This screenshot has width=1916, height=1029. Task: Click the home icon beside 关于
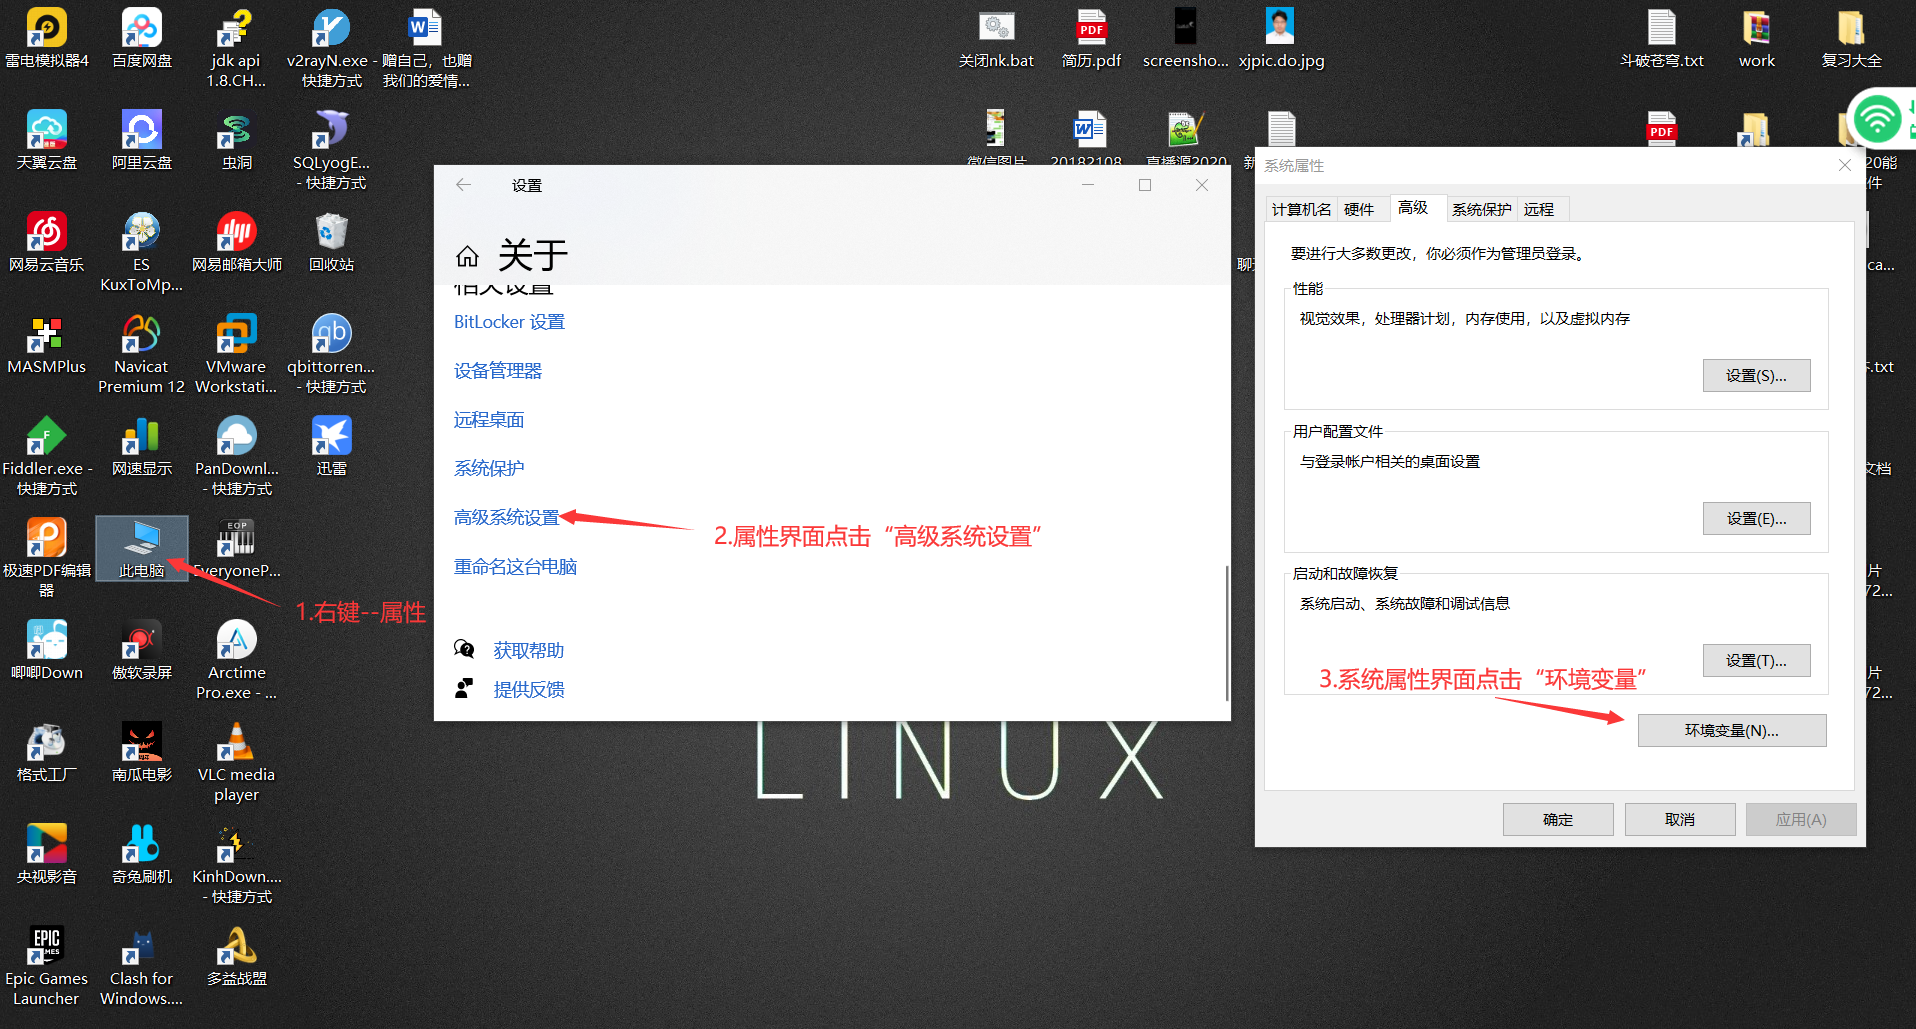467,257
